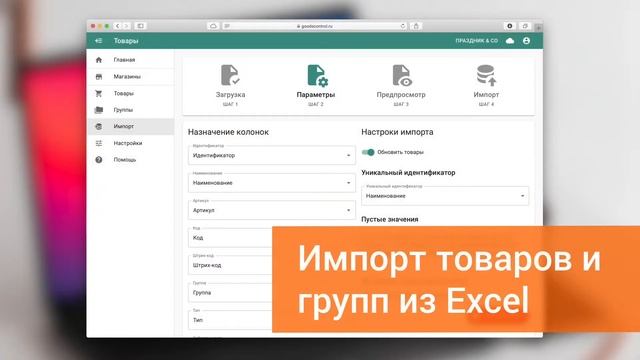This screenshot has height=360, width=640.
Task: Click the Настройки импорта heading
Action: pyautogui.click(x=397, y=132)
